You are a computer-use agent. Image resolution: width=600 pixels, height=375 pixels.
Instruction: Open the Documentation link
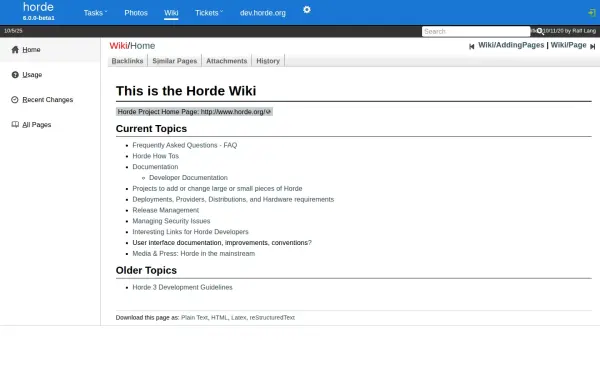tap(155, 167)
